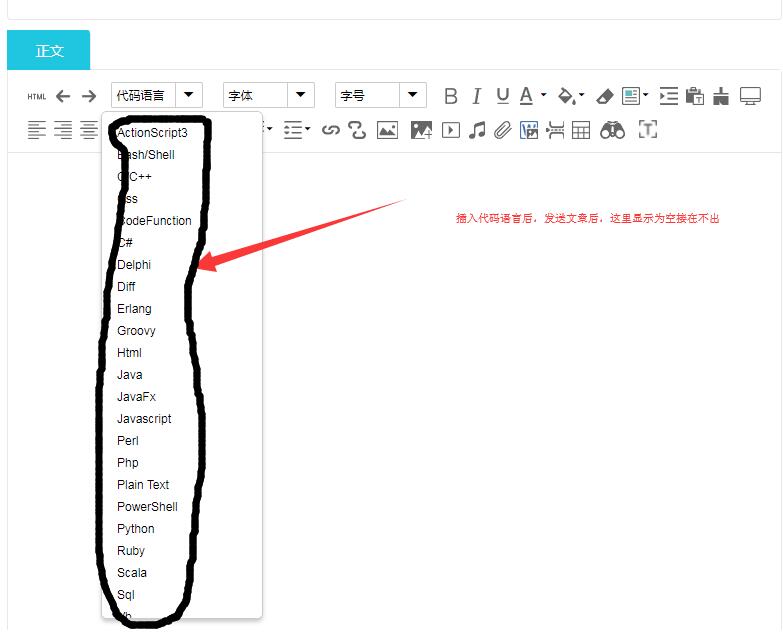Click the auto typeset layout icon

point(630,96)
